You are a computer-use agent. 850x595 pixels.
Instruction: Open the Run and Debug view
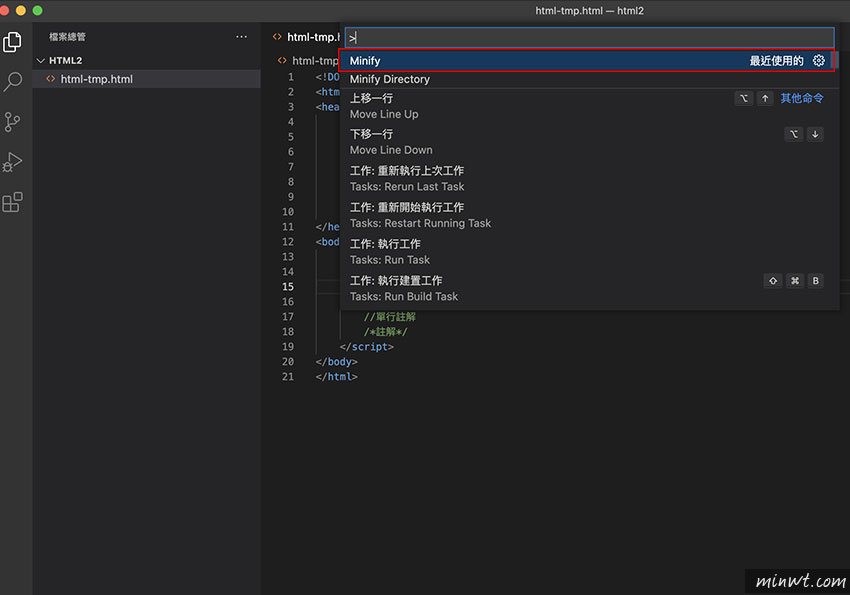(12, 162)
